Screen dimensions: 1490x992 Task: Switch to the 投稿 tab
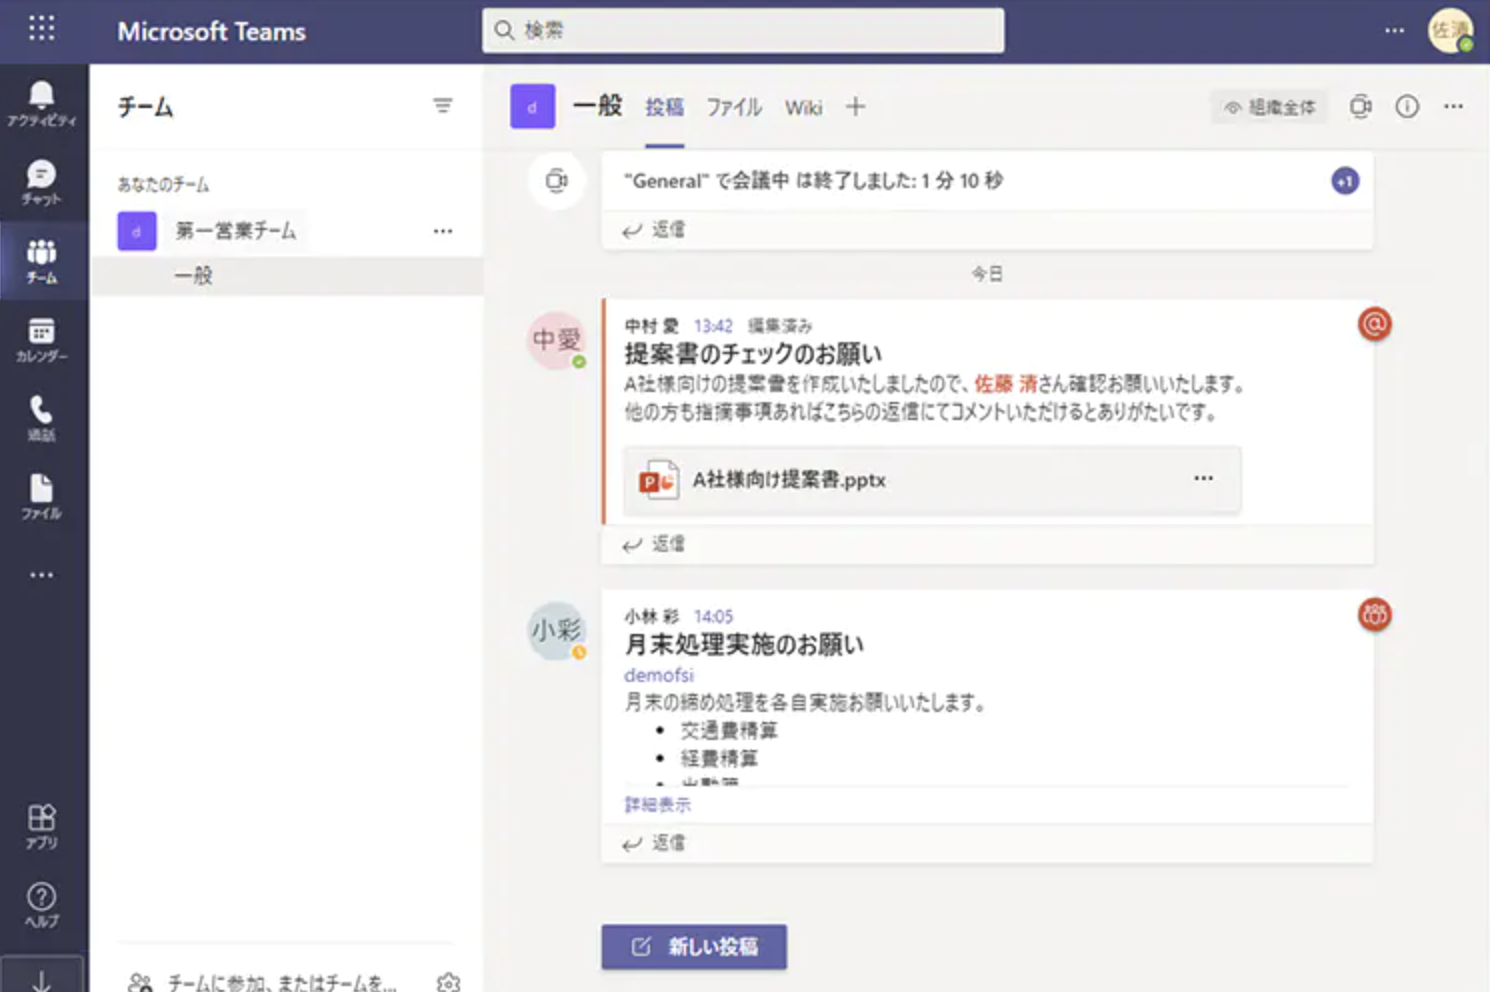click(x=664, y=107)
